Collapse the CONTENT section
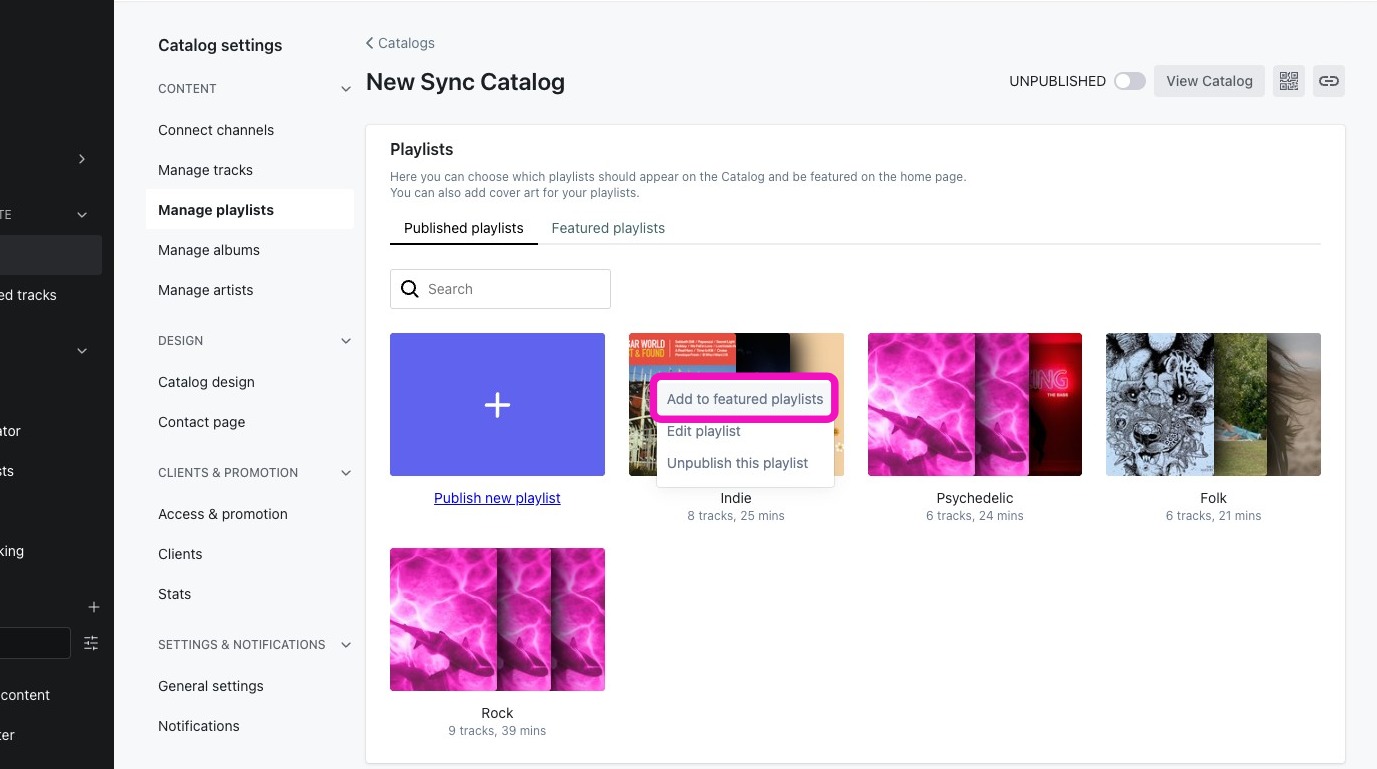This screenshot has height=769, width=1377. (x=346, y=89)
